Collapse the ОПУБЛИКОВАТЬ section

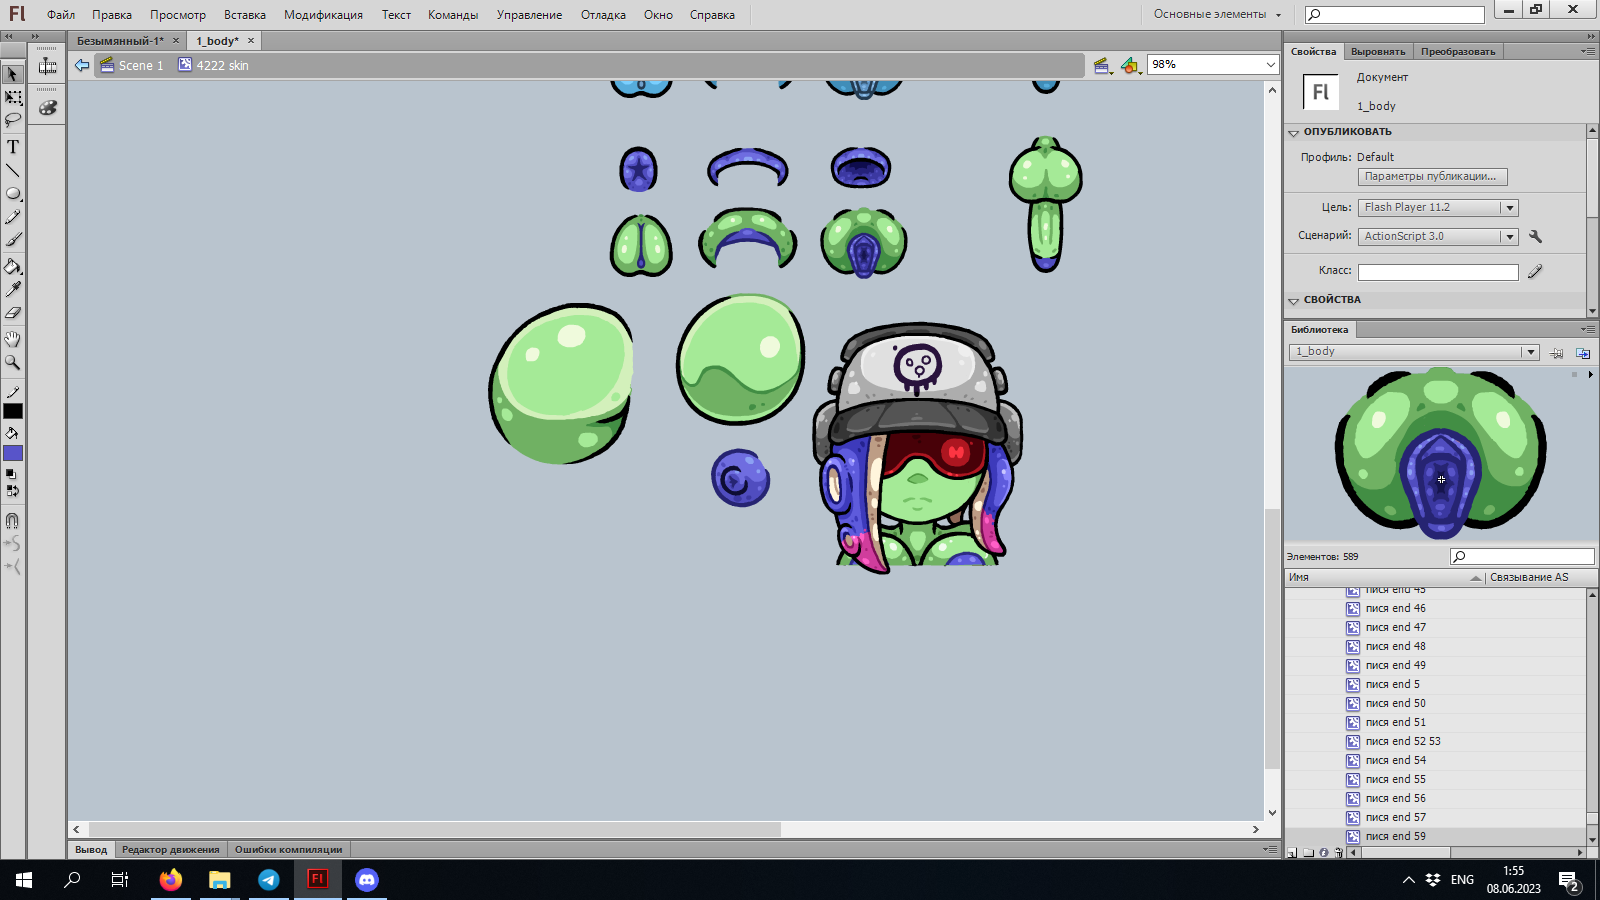[x=1293, y=132]
